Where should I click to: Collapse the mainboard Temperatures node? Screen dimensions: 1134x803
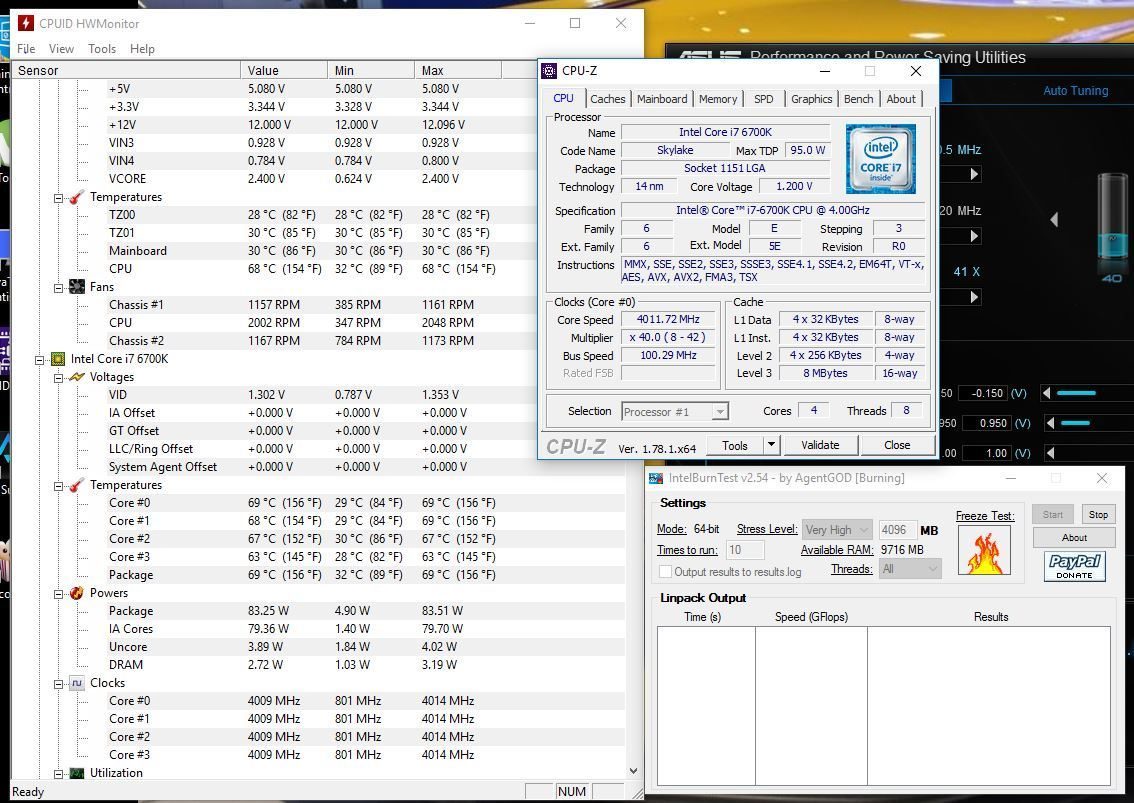[x=59, y=197]
